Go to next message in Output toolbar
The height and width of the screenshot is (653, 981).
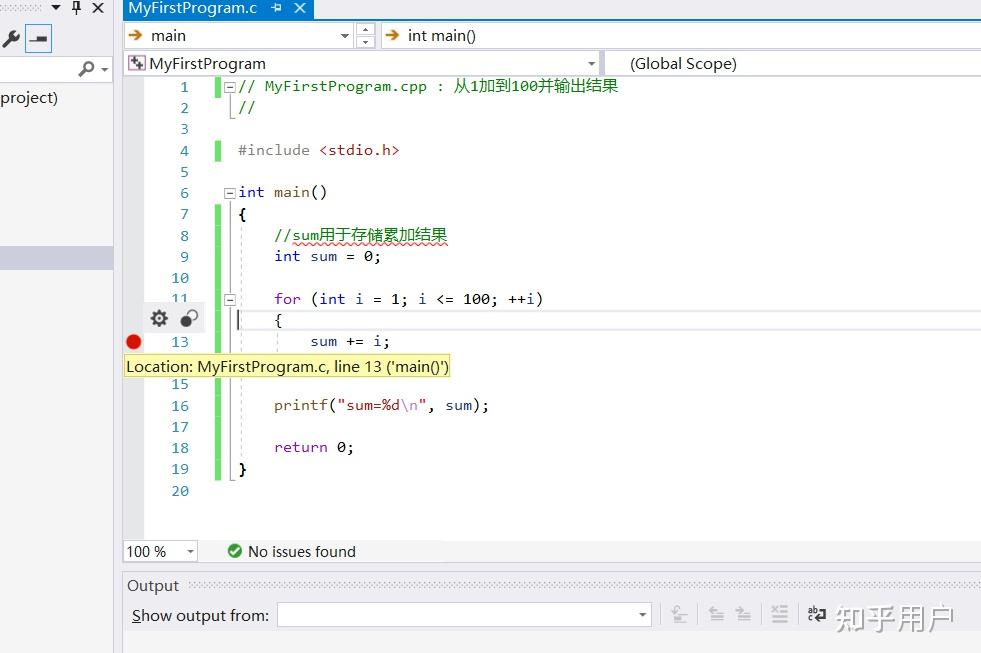(746, 614)
